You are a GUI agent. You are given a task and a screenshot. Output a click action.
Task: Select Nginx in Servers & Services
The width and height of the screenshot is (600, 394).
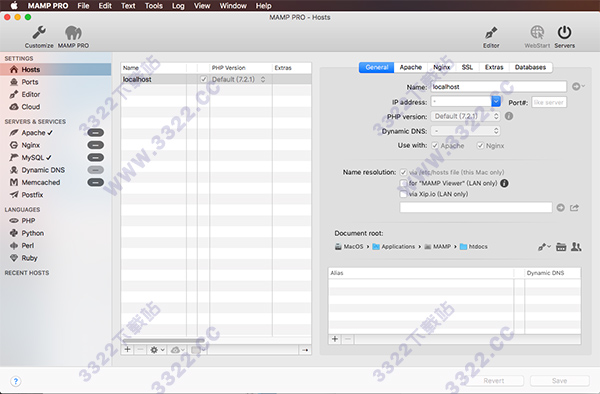(31, 145)
